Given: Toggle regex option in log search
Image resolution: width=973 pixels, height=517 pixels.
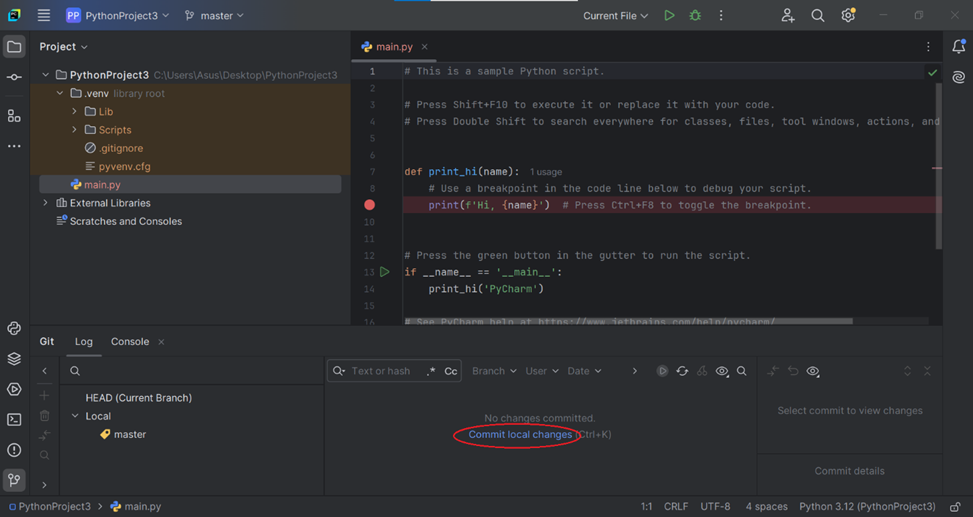Looking at the screenshot, I should (x=431, y=371).
